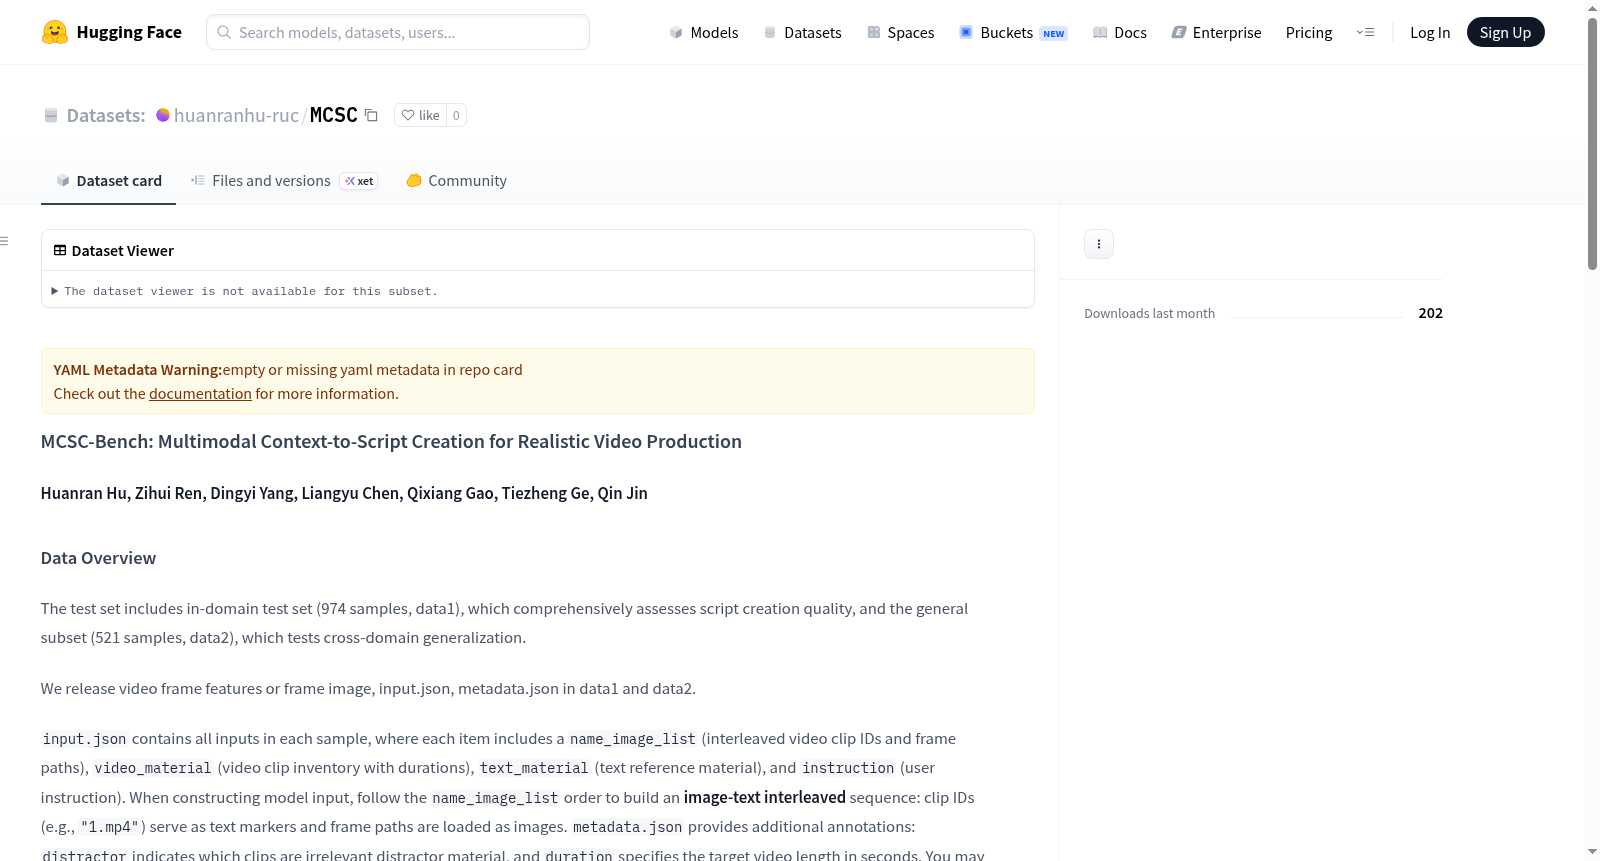Open the three-dot options menu in sidebar
Viewport: 1600px width, 861px height.
point(1099,244)
